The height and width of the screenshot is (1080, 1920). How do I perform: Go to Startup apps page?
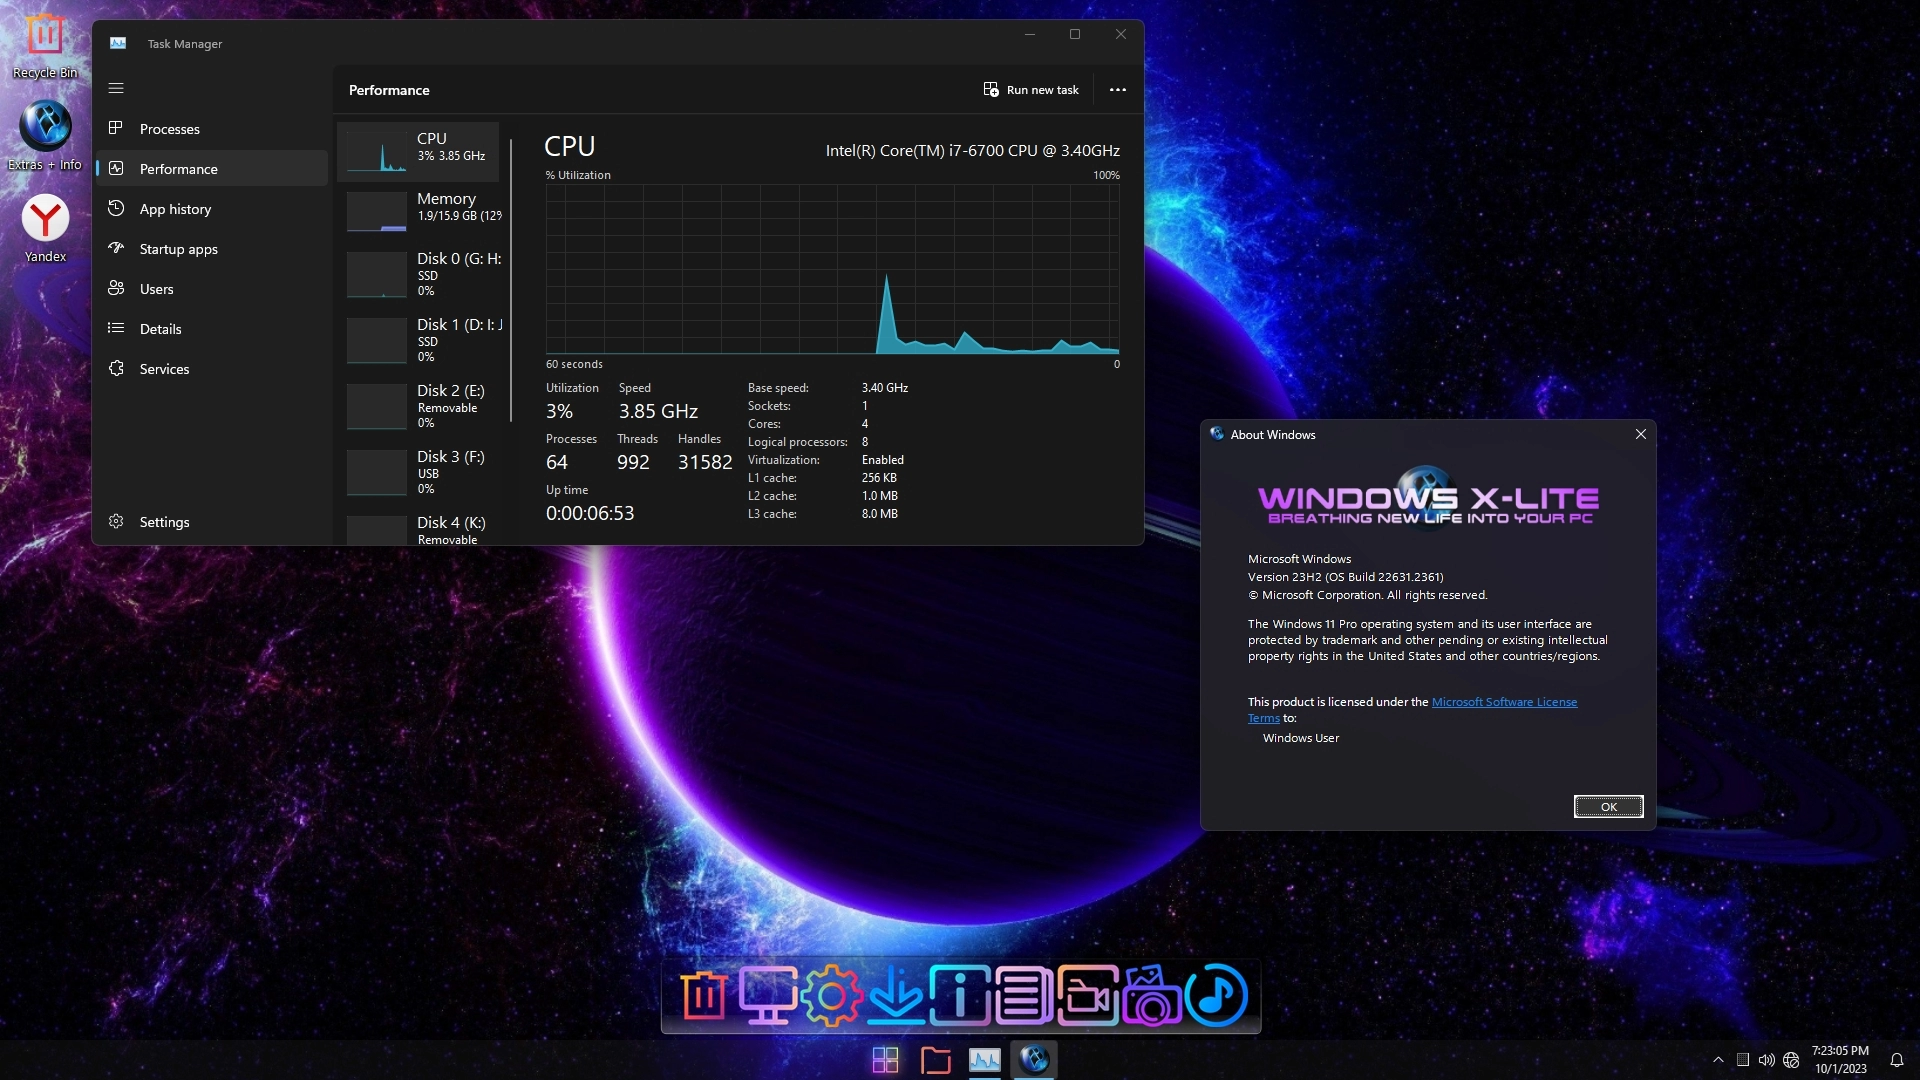coord(178,249)
